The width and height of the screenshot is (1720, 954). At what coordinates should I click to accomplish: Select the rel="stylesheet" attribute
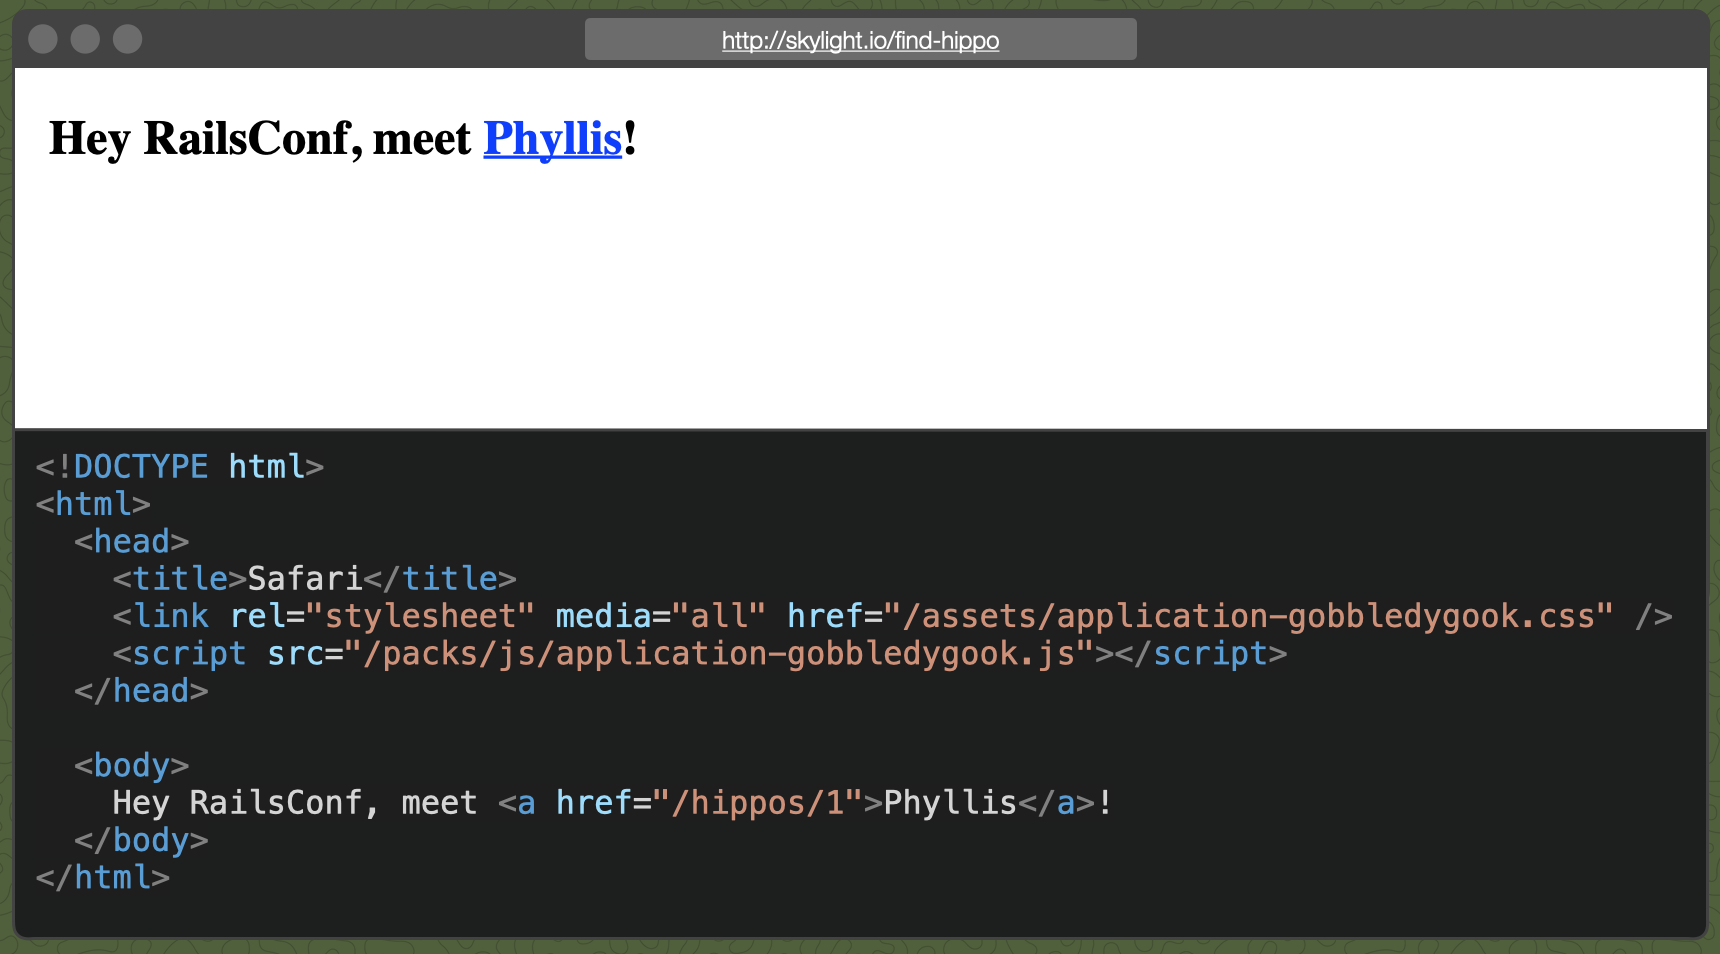[x=383, y=616]
